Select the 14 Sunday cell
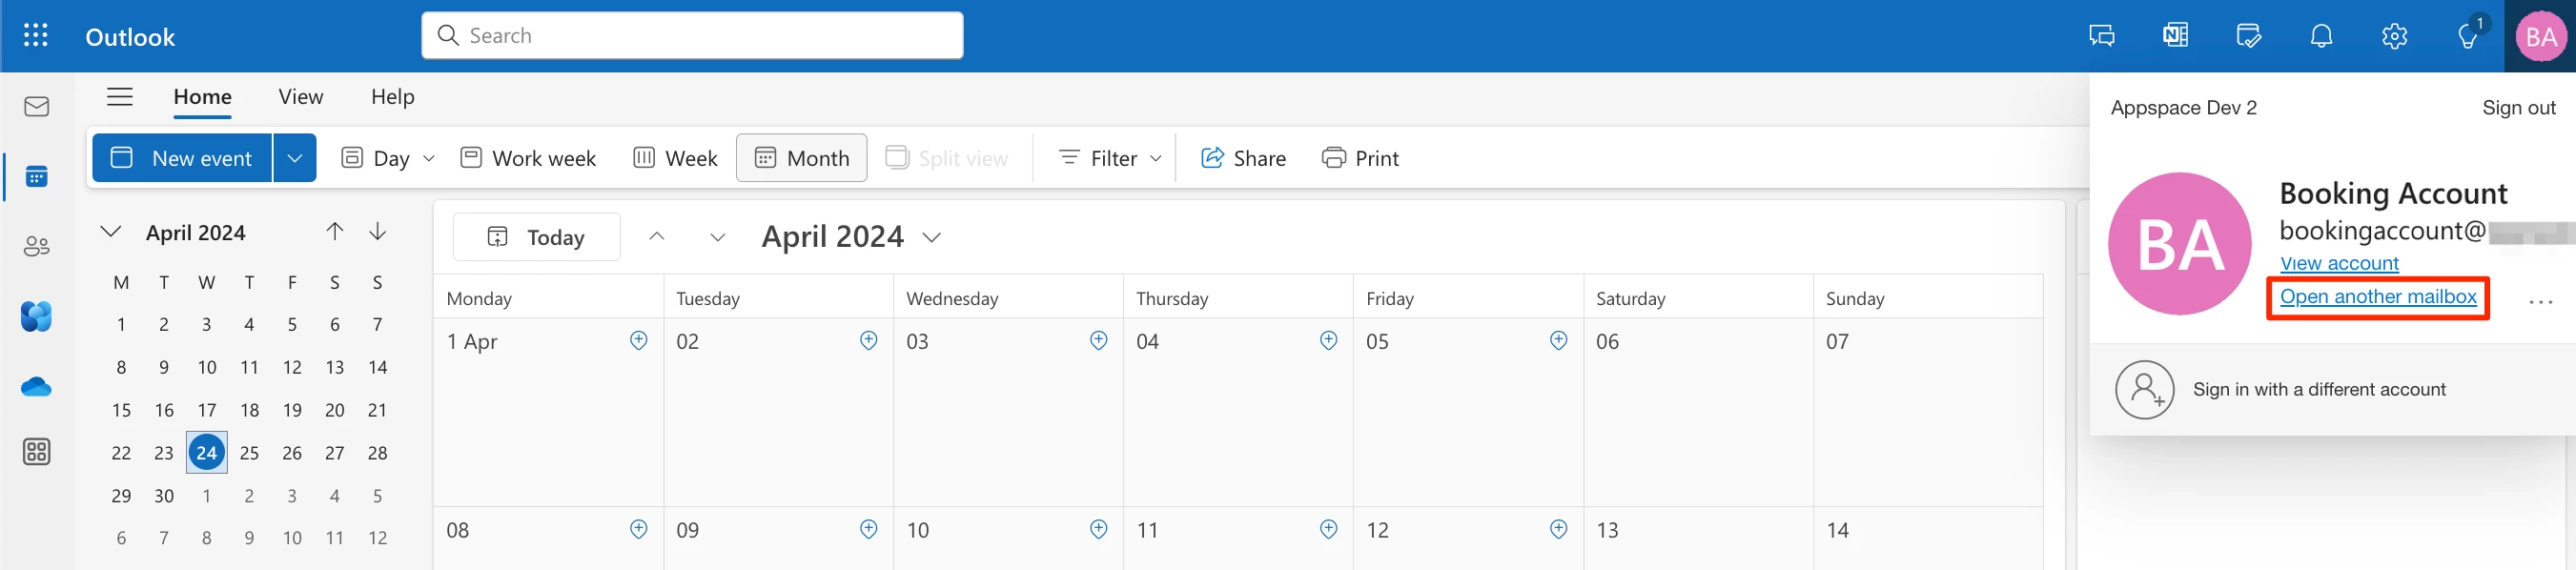 pyautogui.click(x=1928, y=539)
